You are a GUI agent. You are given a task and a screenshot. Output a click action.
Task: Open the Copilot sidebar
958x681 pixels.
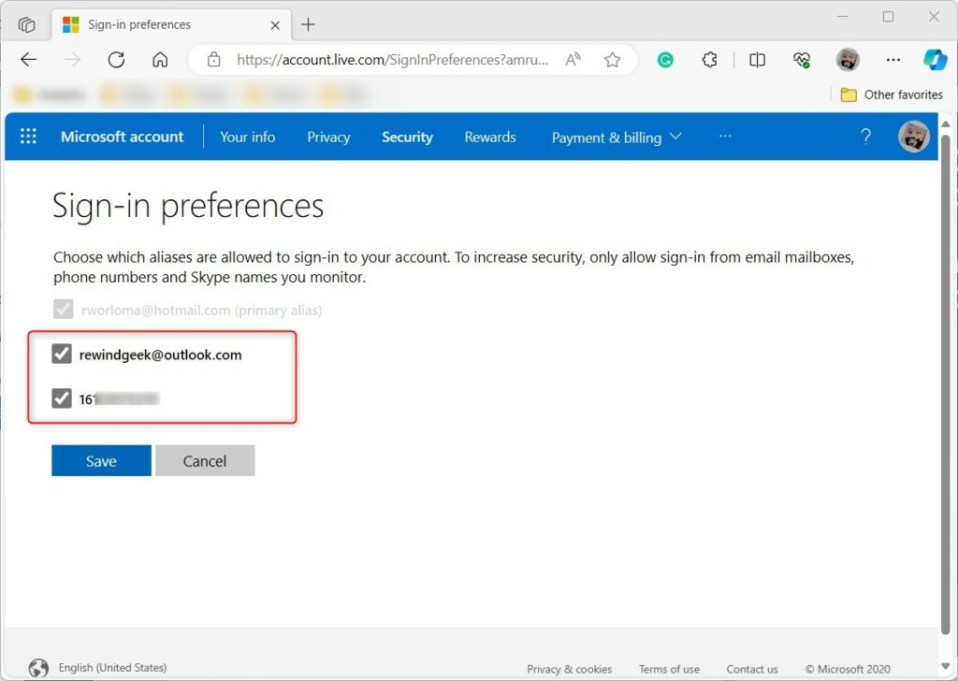[x=935, y=59]
